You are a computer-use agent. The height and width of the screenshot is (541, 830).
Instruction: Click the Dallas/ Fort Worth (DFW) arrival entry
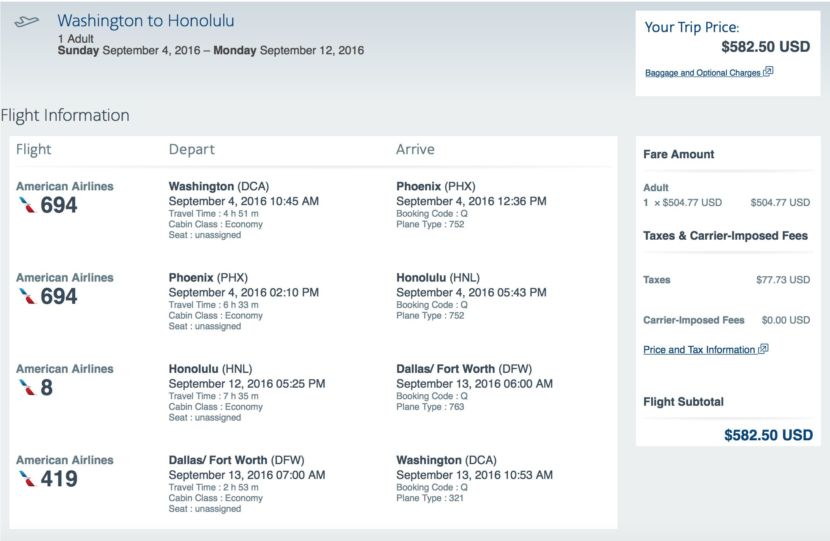coord(464,369)
